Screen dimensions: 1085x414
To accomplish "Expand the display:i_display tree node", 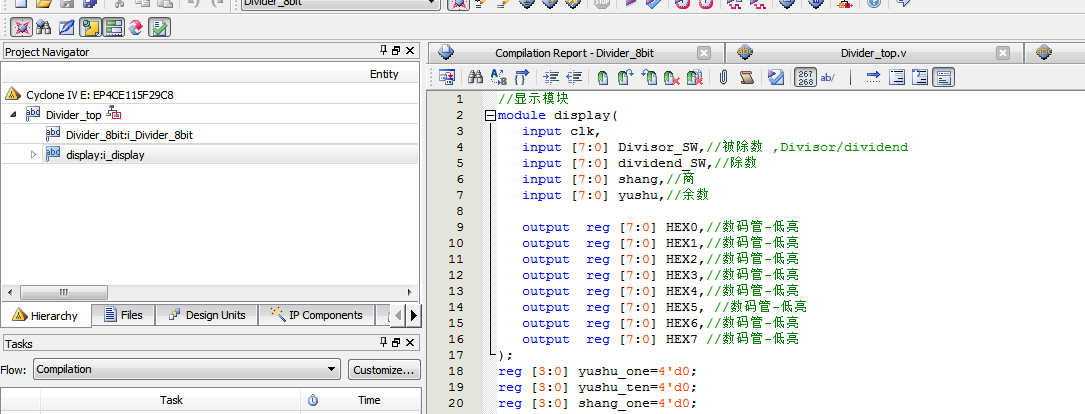I will (33, 154).
